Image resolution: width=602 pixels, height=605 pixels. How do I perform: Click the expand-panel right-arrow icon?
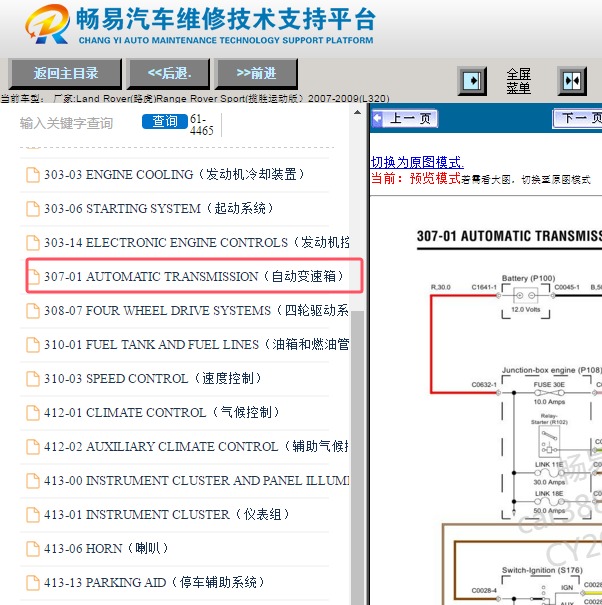click(472, 81)
